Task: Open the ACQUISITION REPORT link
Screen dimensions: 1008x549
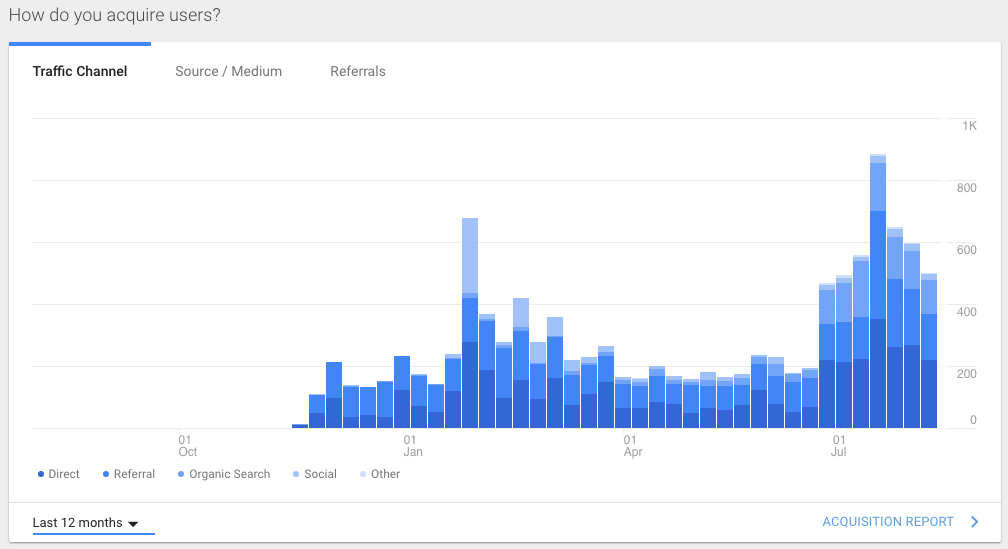Action: click(x=888, y=521)
